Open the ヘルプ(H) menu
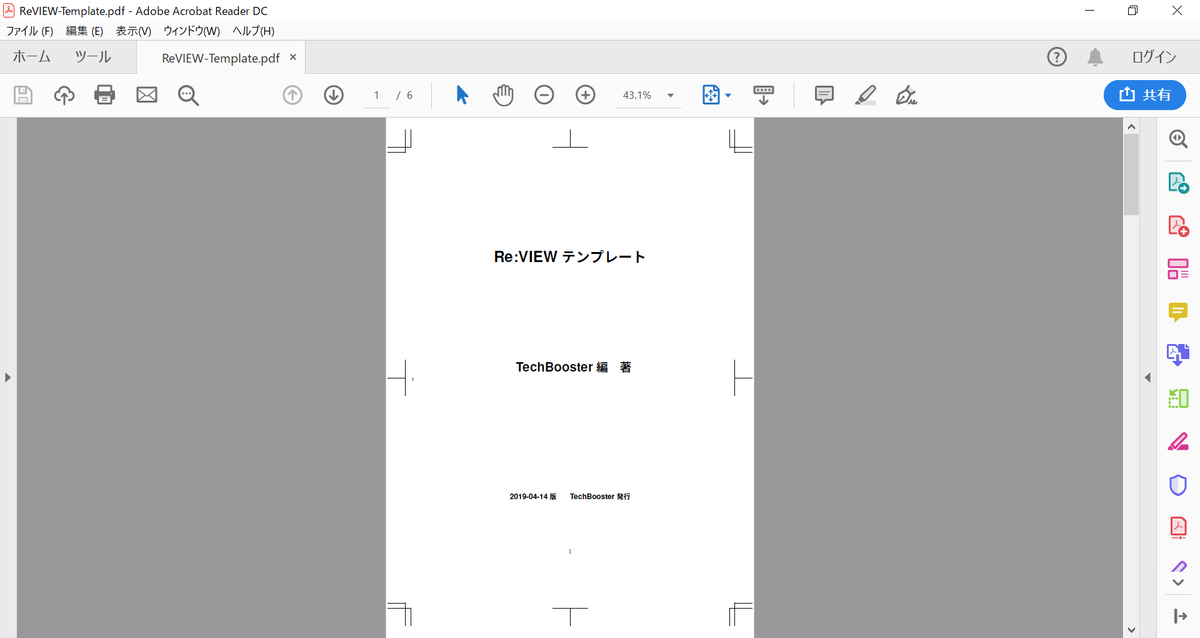This screenshot has width=1200, height=638. click(253, 31)
